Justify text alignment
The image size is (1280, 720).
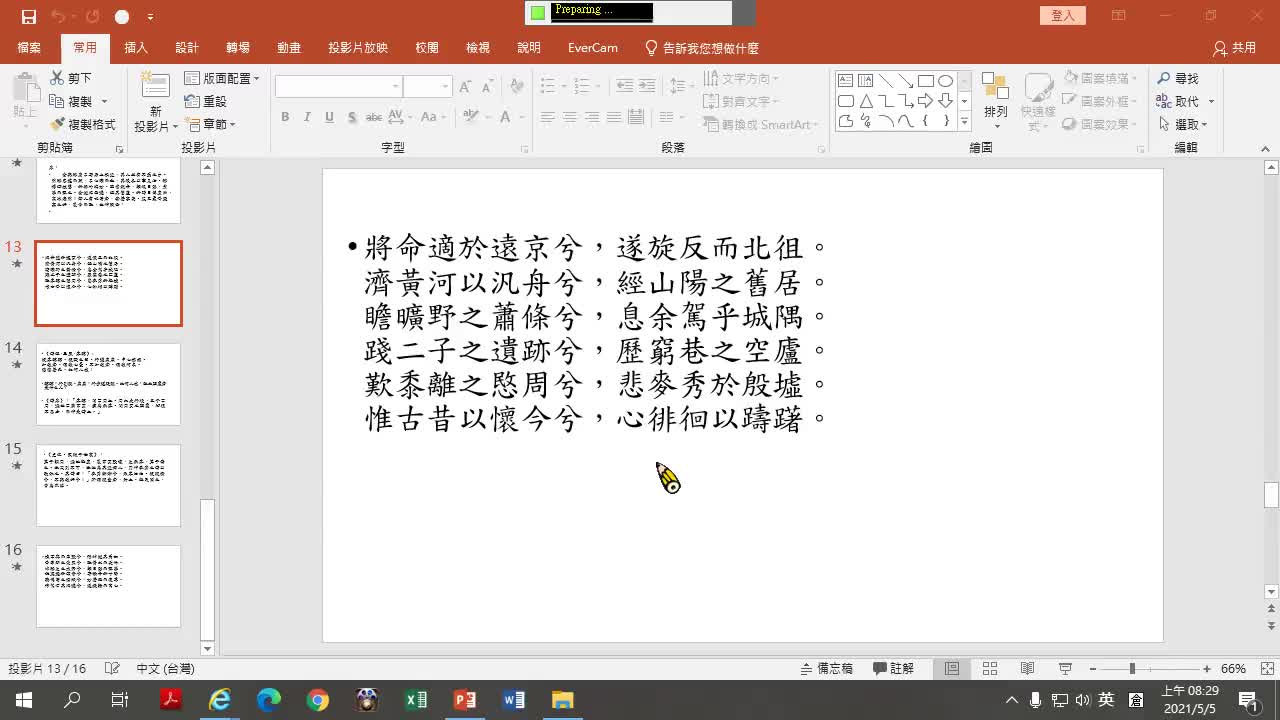(614, 117)
